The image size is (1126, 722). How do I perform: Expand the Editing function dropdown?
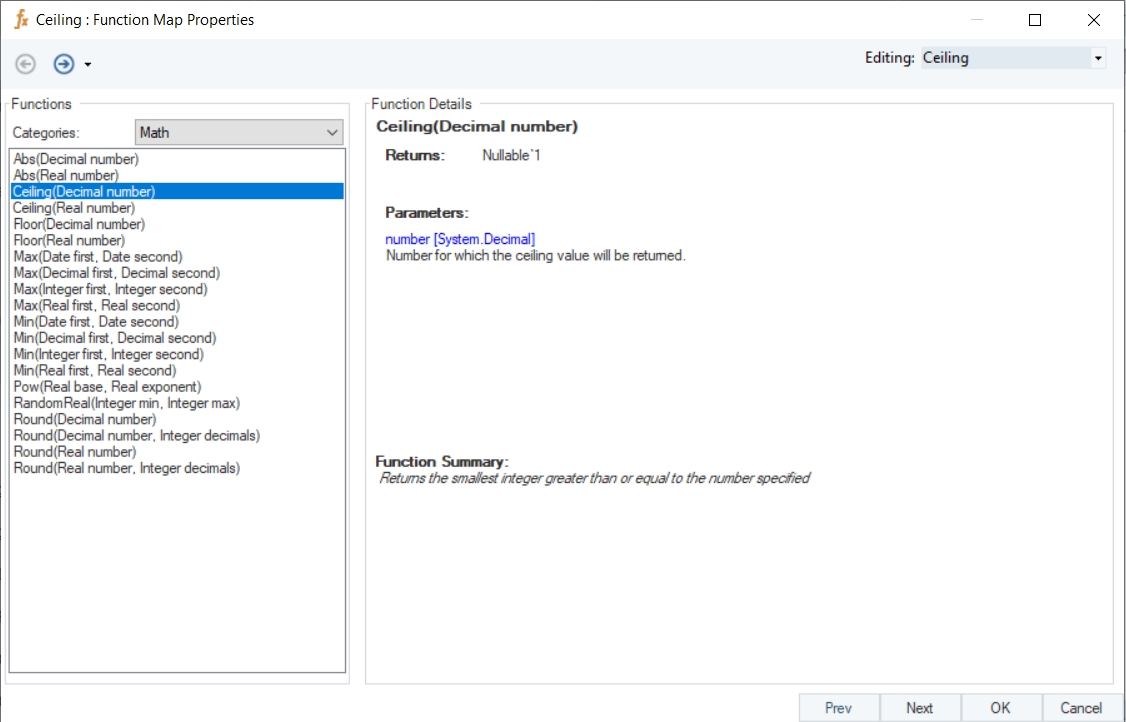pos(1098,58)
